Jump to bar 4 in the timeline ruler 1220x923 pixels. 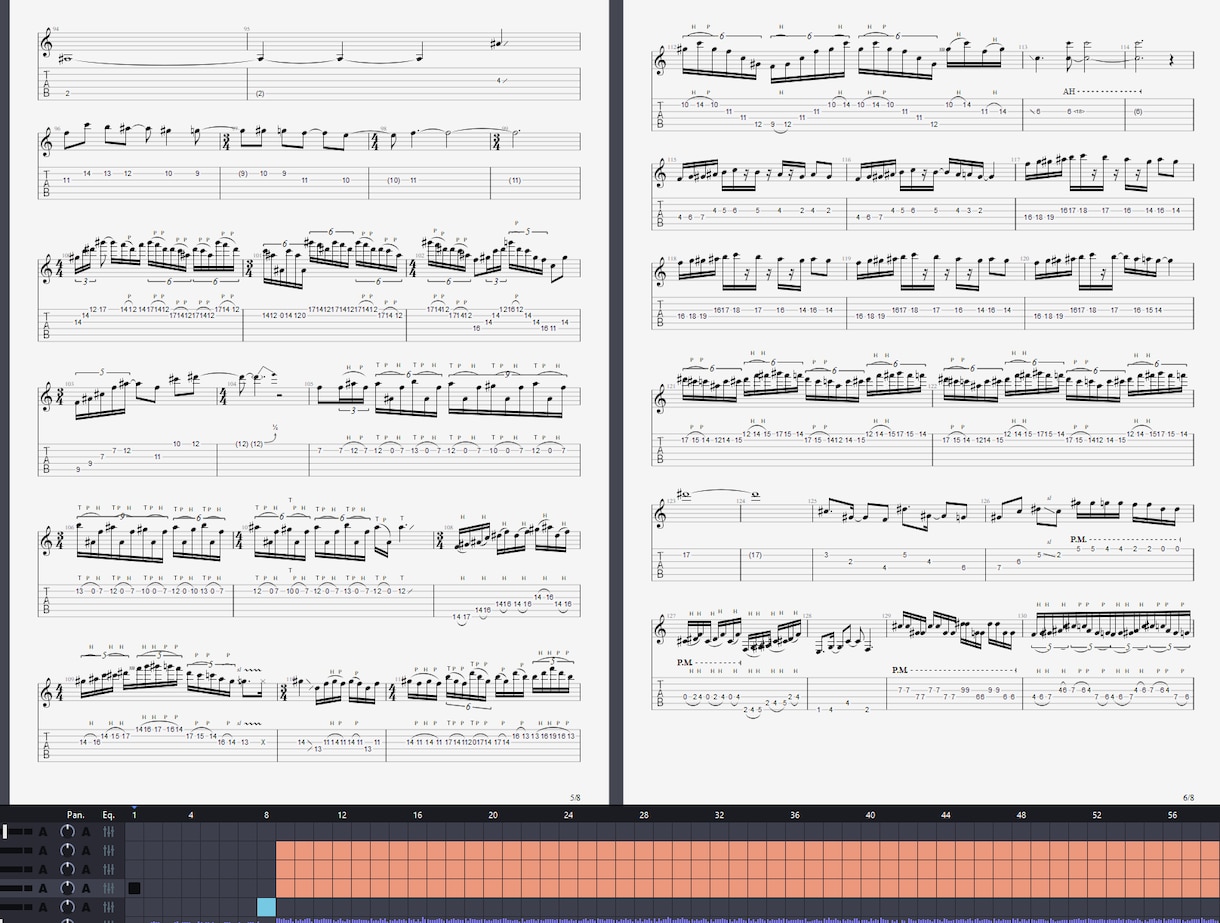(191, 815)
